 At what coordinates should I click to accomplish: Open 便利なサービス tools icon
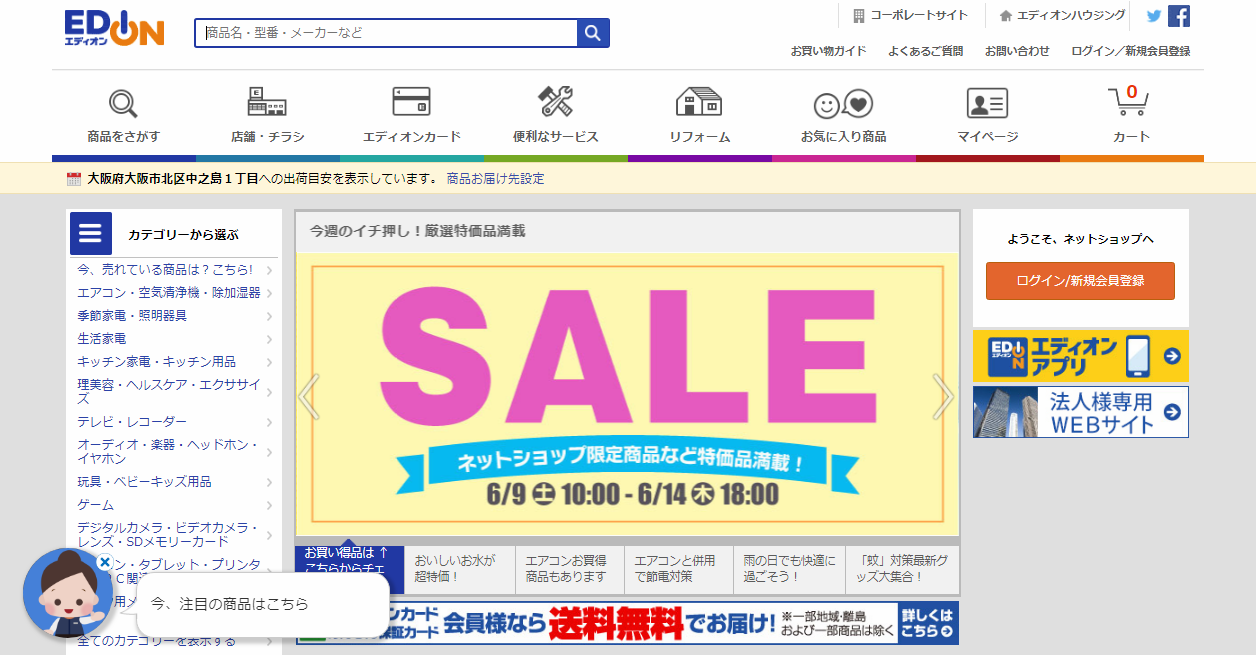(555, 102)
